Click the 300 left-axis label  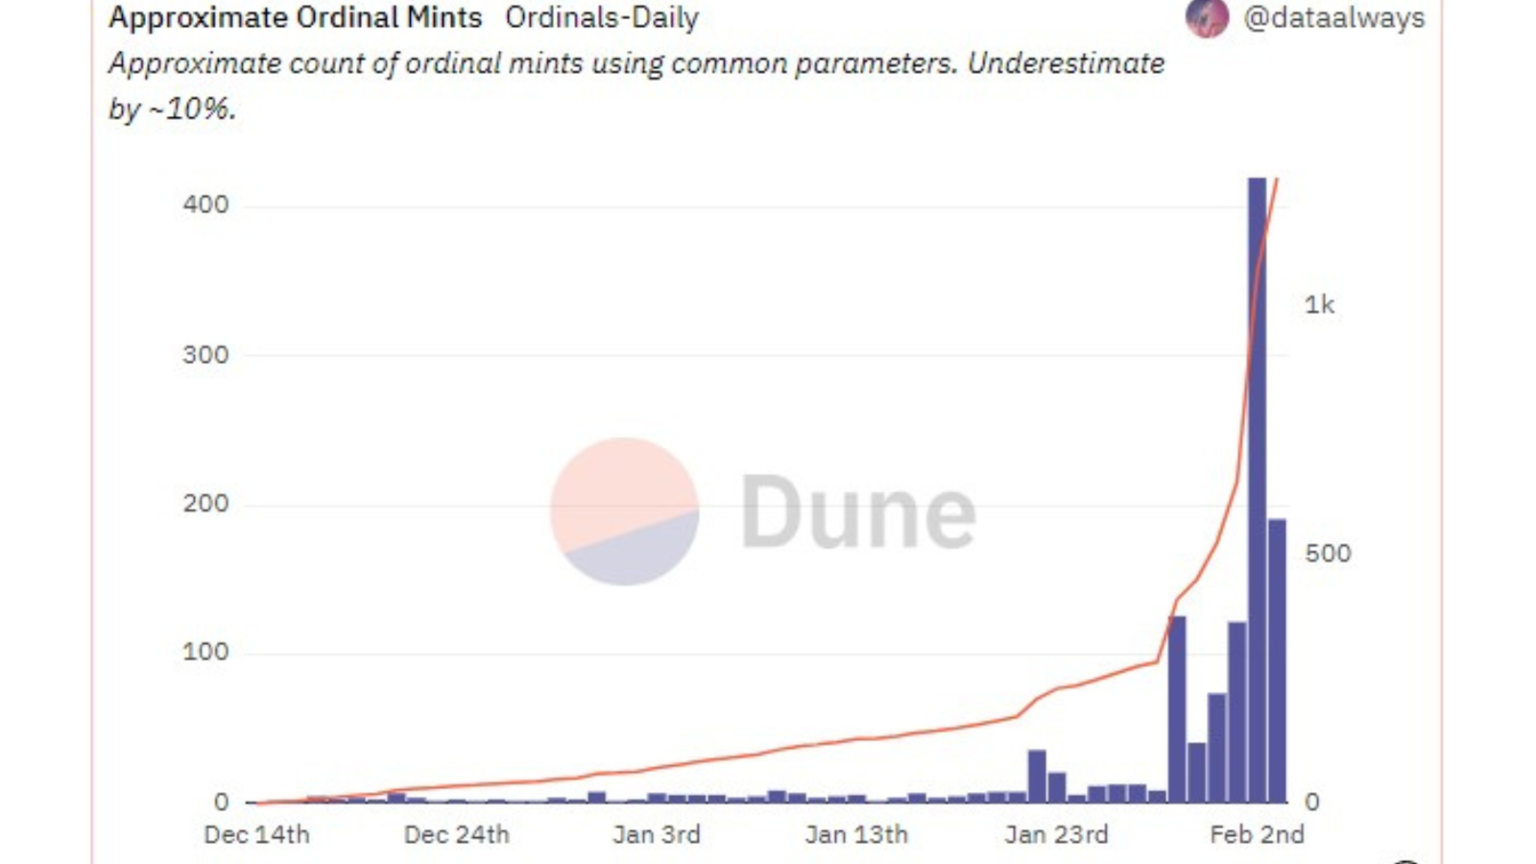pyautogui.click(x=205, y=355)
